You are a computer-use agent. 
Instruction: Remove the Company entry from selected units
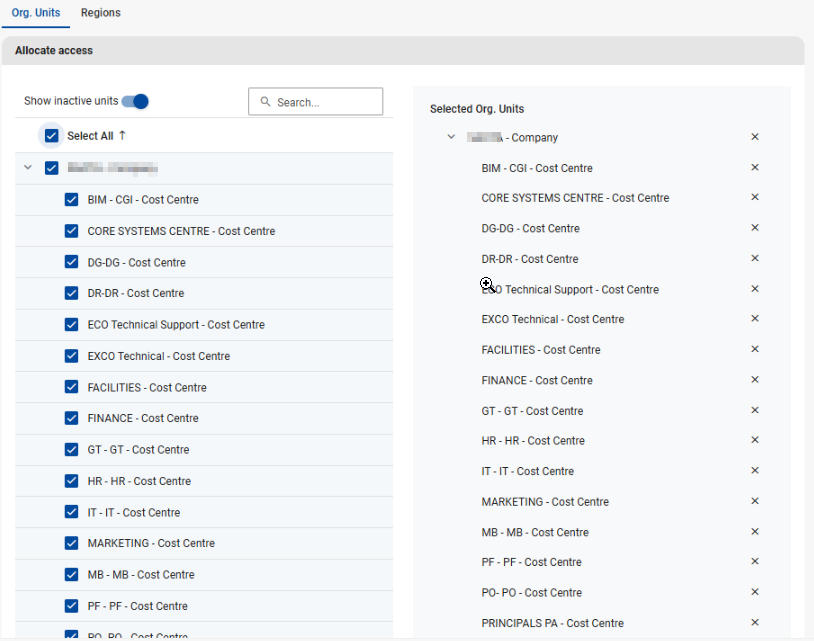tap(755, 137)
